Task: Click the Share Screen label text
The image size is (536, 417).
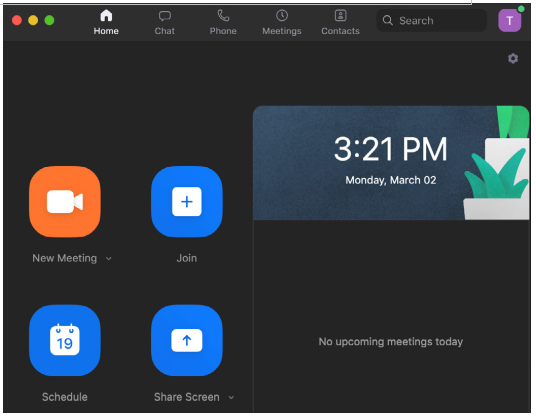Action: [x=187, y=397]
